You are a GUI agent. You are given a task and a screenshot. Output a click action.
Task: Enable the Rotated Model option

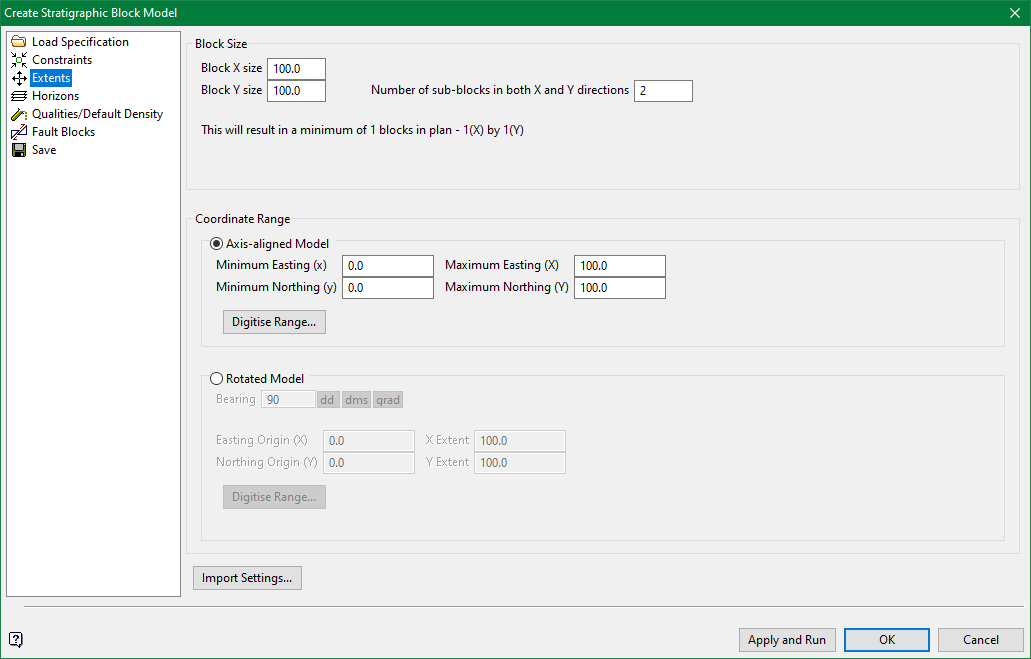(217, 378)
